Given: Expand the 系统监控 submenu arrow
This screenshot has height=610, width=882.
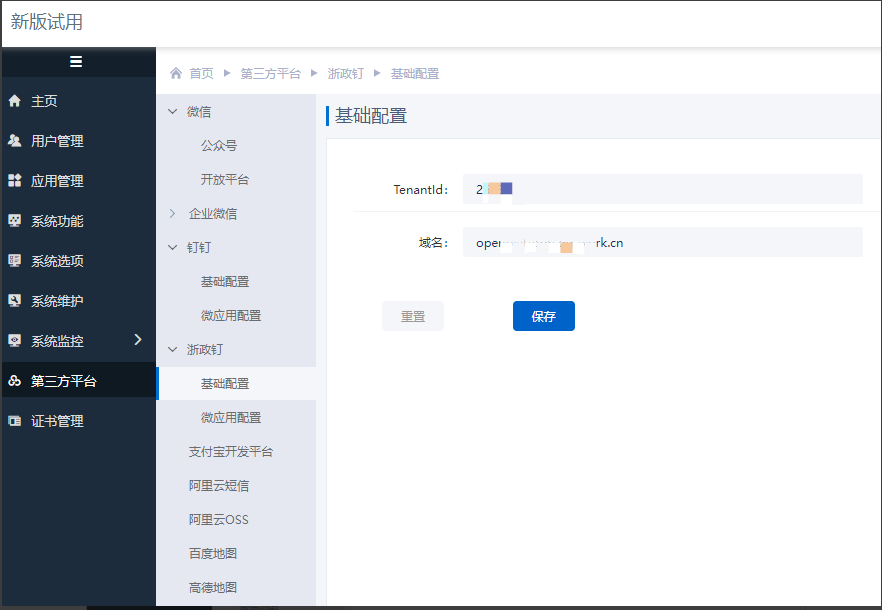Looking at the screenshot, I should 138,340.
